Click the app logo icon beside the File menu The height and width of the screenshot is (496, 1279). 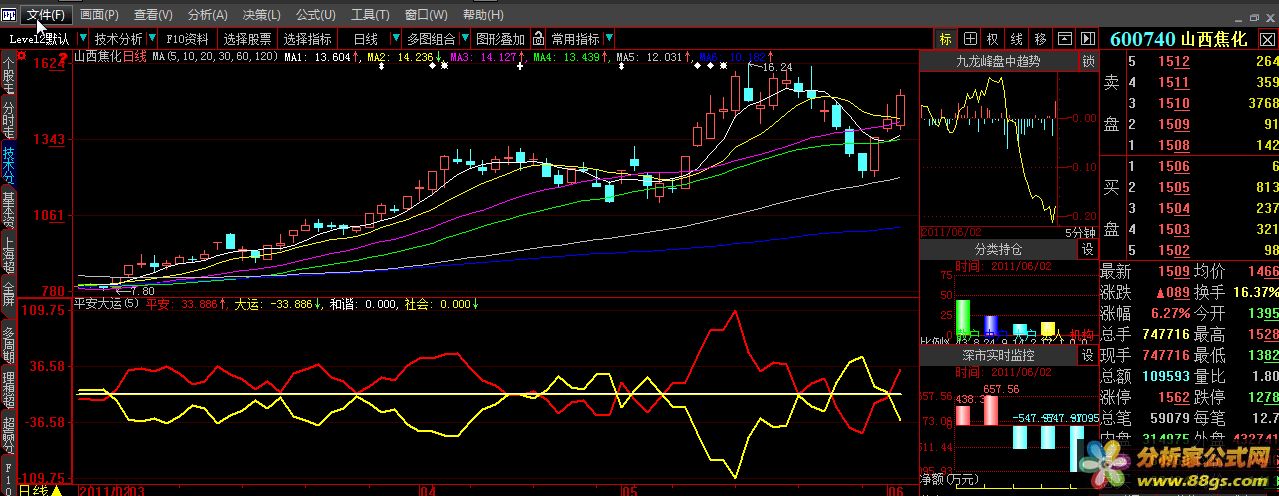click(10, 15)
